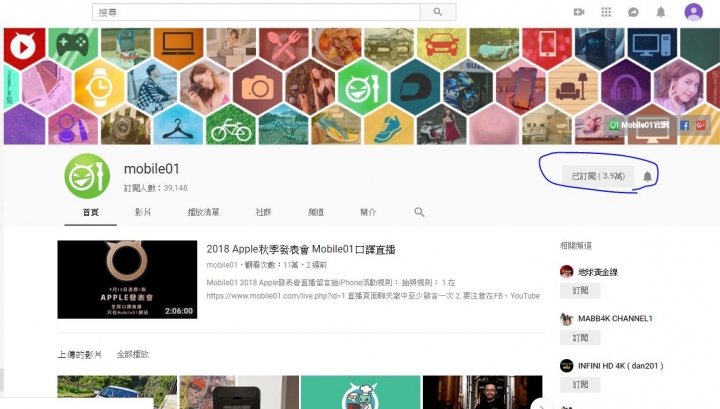
Task: Click the channel search magnifier icon in tabs
Action: (x=419, y=212)
